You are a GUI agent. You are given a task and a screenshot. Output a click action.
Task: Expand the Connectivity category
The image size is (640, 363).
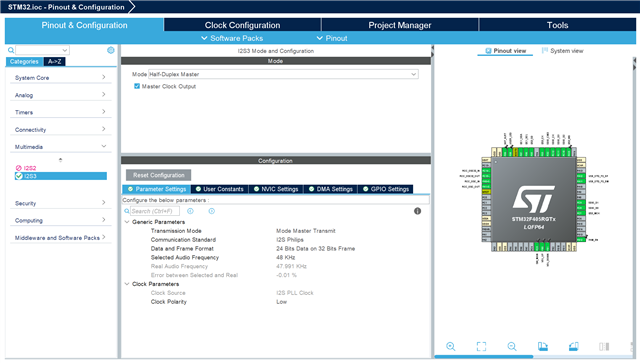point(60,129)
